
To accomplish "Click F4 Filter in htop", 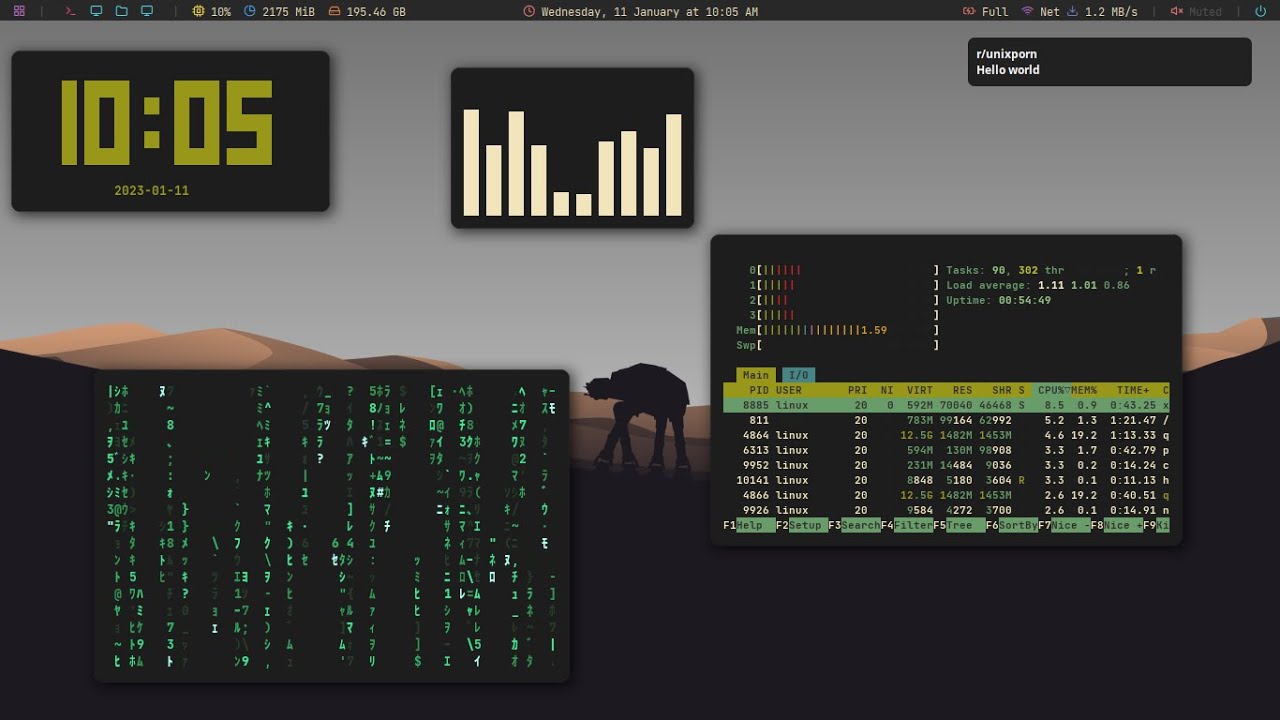I will click(x=906, y=525).
